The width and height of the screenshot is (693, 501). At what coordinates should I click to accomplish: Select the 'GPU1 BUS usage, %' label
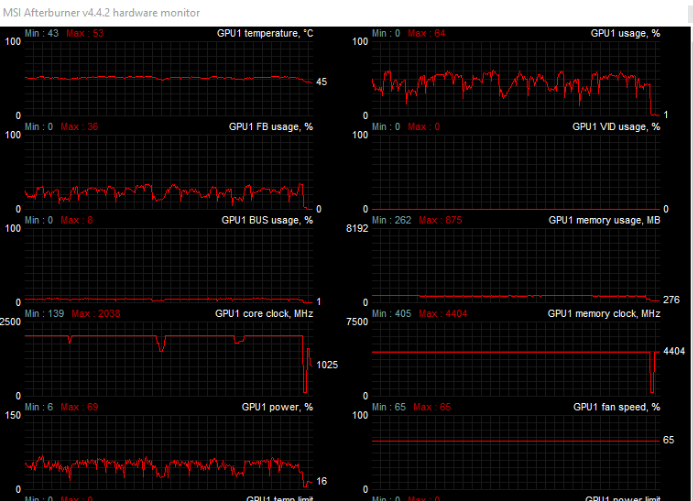click(x=267, y=220)
